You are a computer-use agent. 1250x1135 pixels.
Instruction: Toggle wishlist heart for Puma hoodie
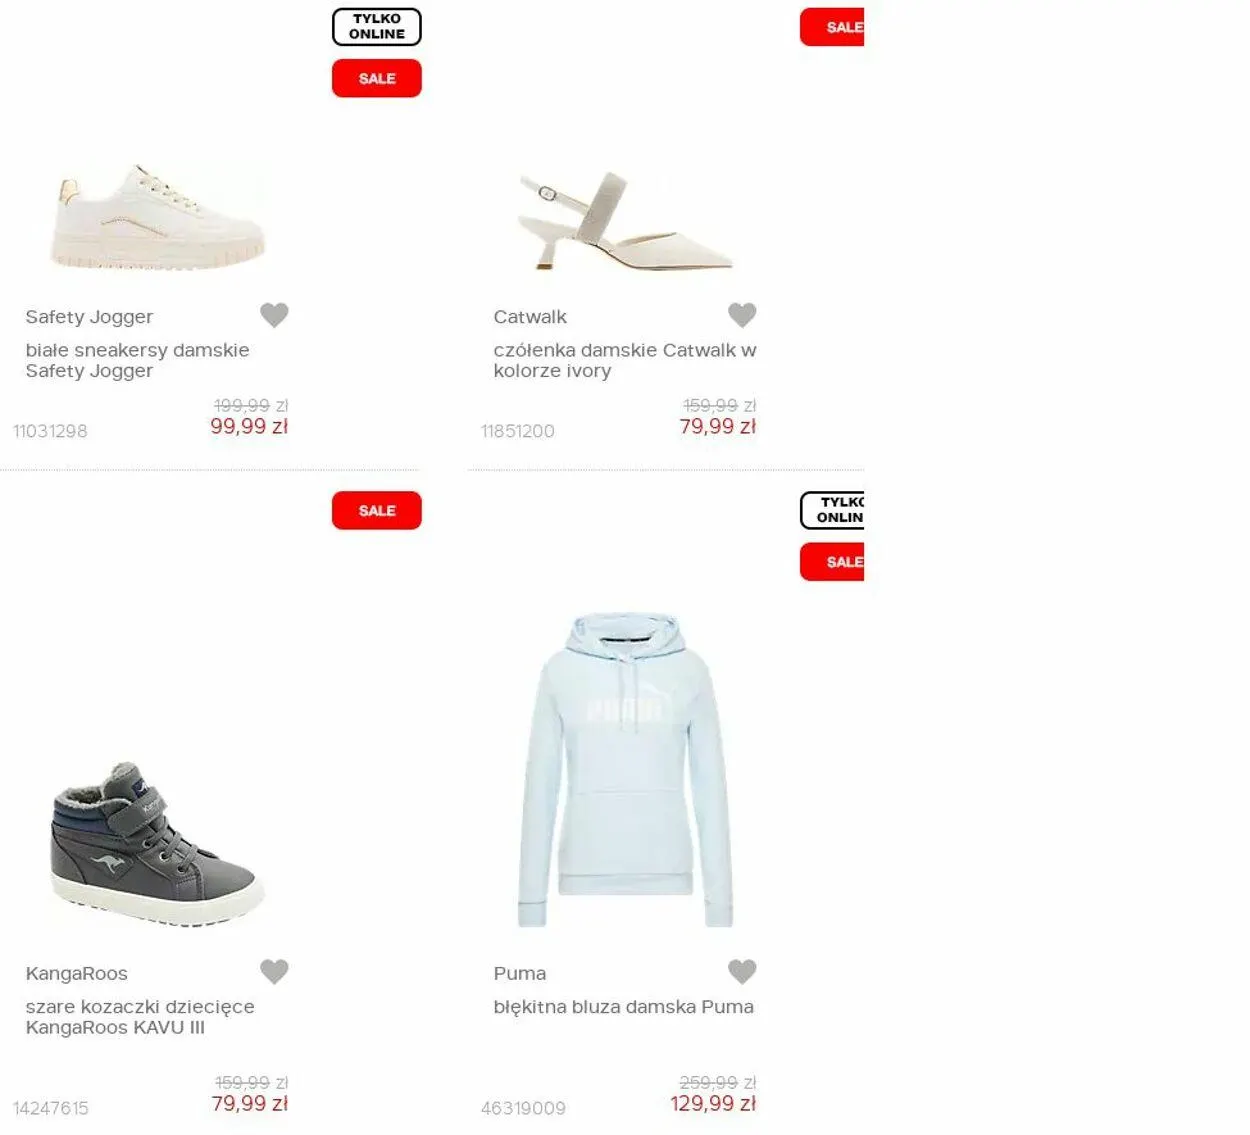pos(742,971)
